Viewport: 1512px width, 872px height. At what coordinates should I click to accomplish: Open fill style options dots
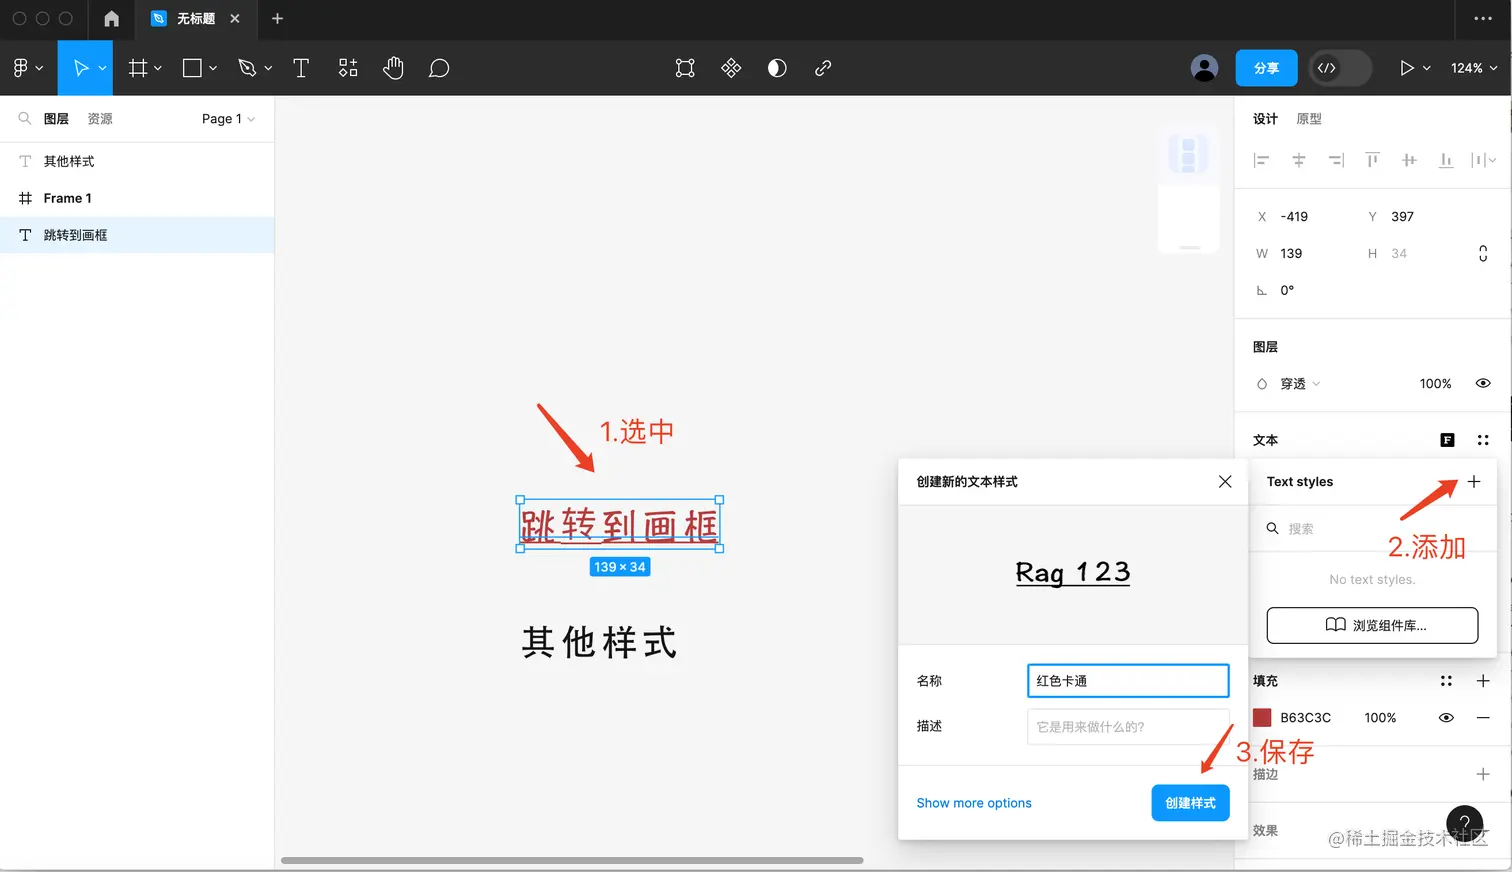pyautogui.click(x=1446, y=681)
